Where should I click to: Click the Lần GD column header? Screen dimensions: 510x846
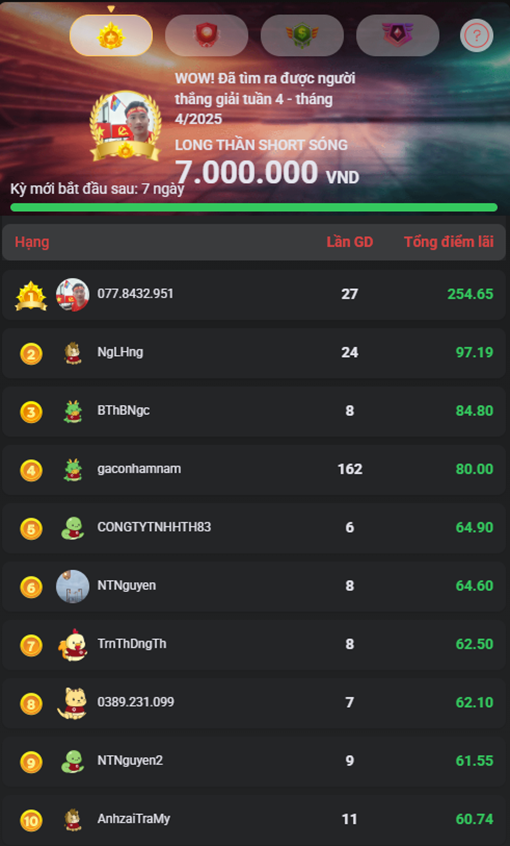350,242
